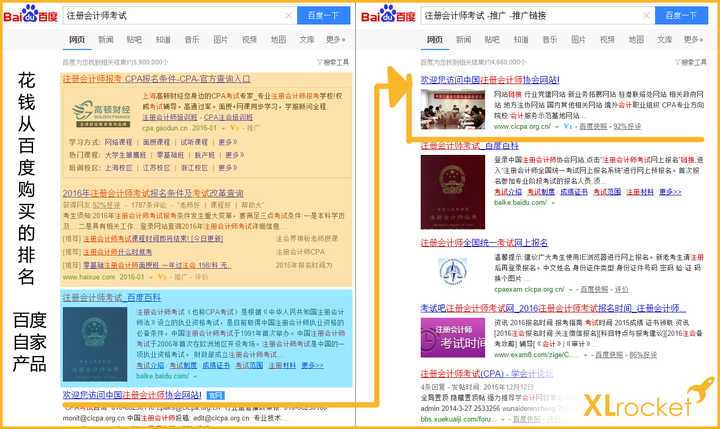720x429 pixels.
Task: Click the V1 credit badge beside www.haixue.com
Action: [x=162, y=277]
